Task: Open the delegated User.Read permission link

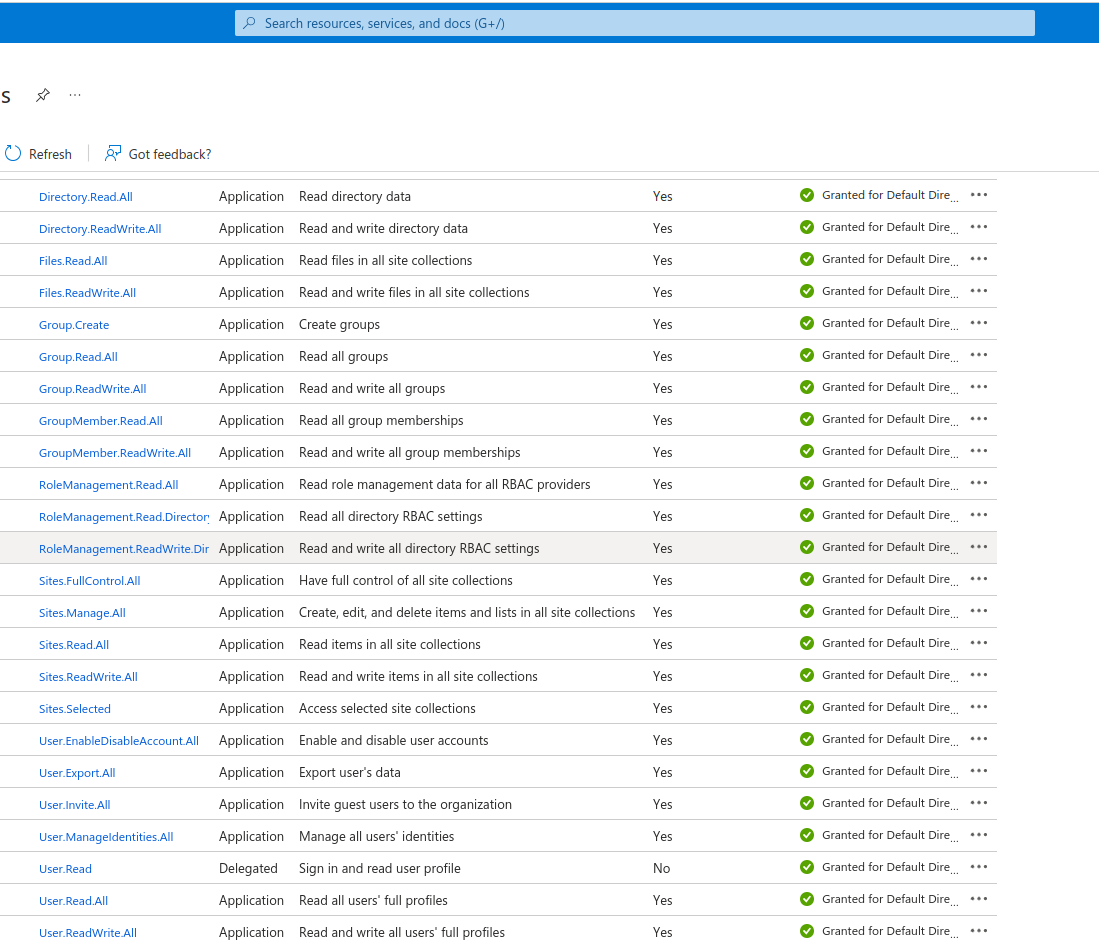Action: coord(65,869)
